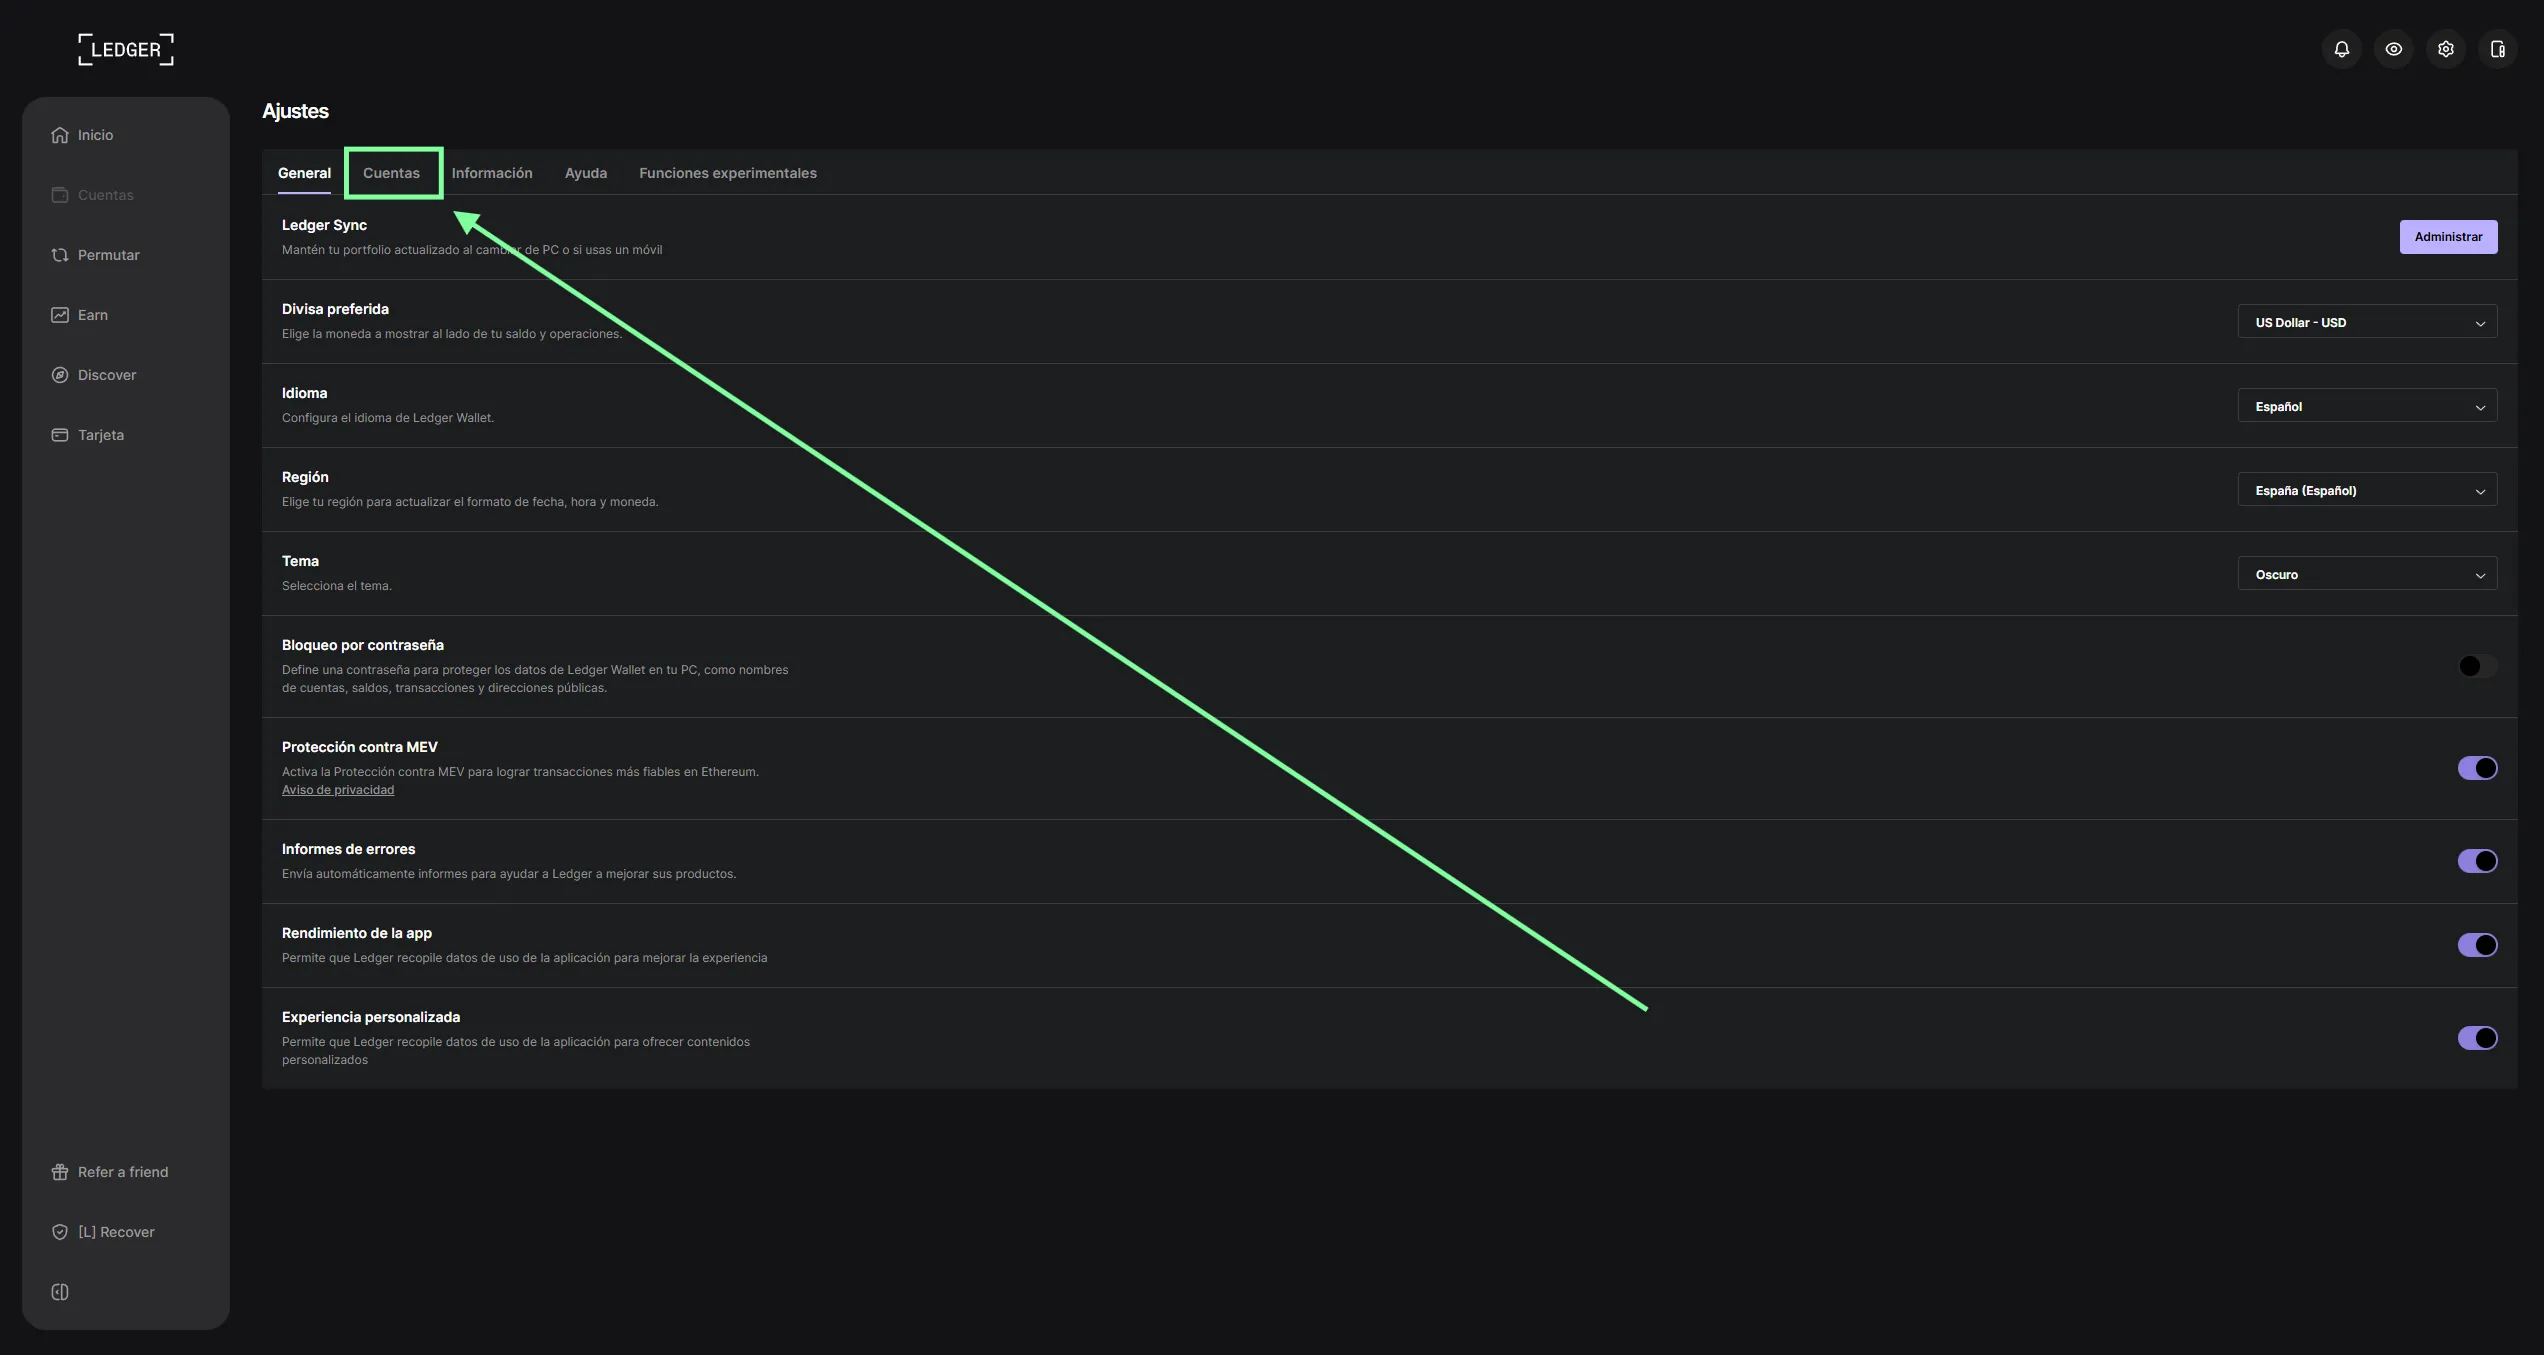
Task: Open Earn section label
Action: (x=93, y=315)
